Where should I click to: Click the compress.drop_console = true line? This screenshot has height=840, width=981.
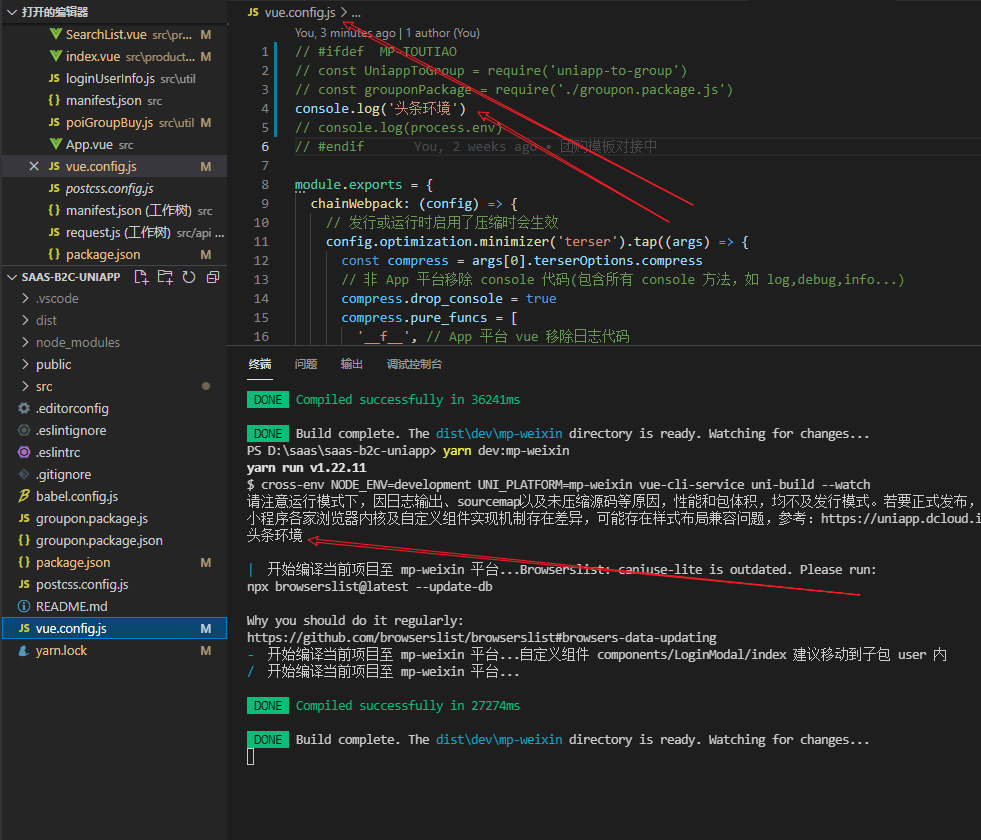(449, 298)
